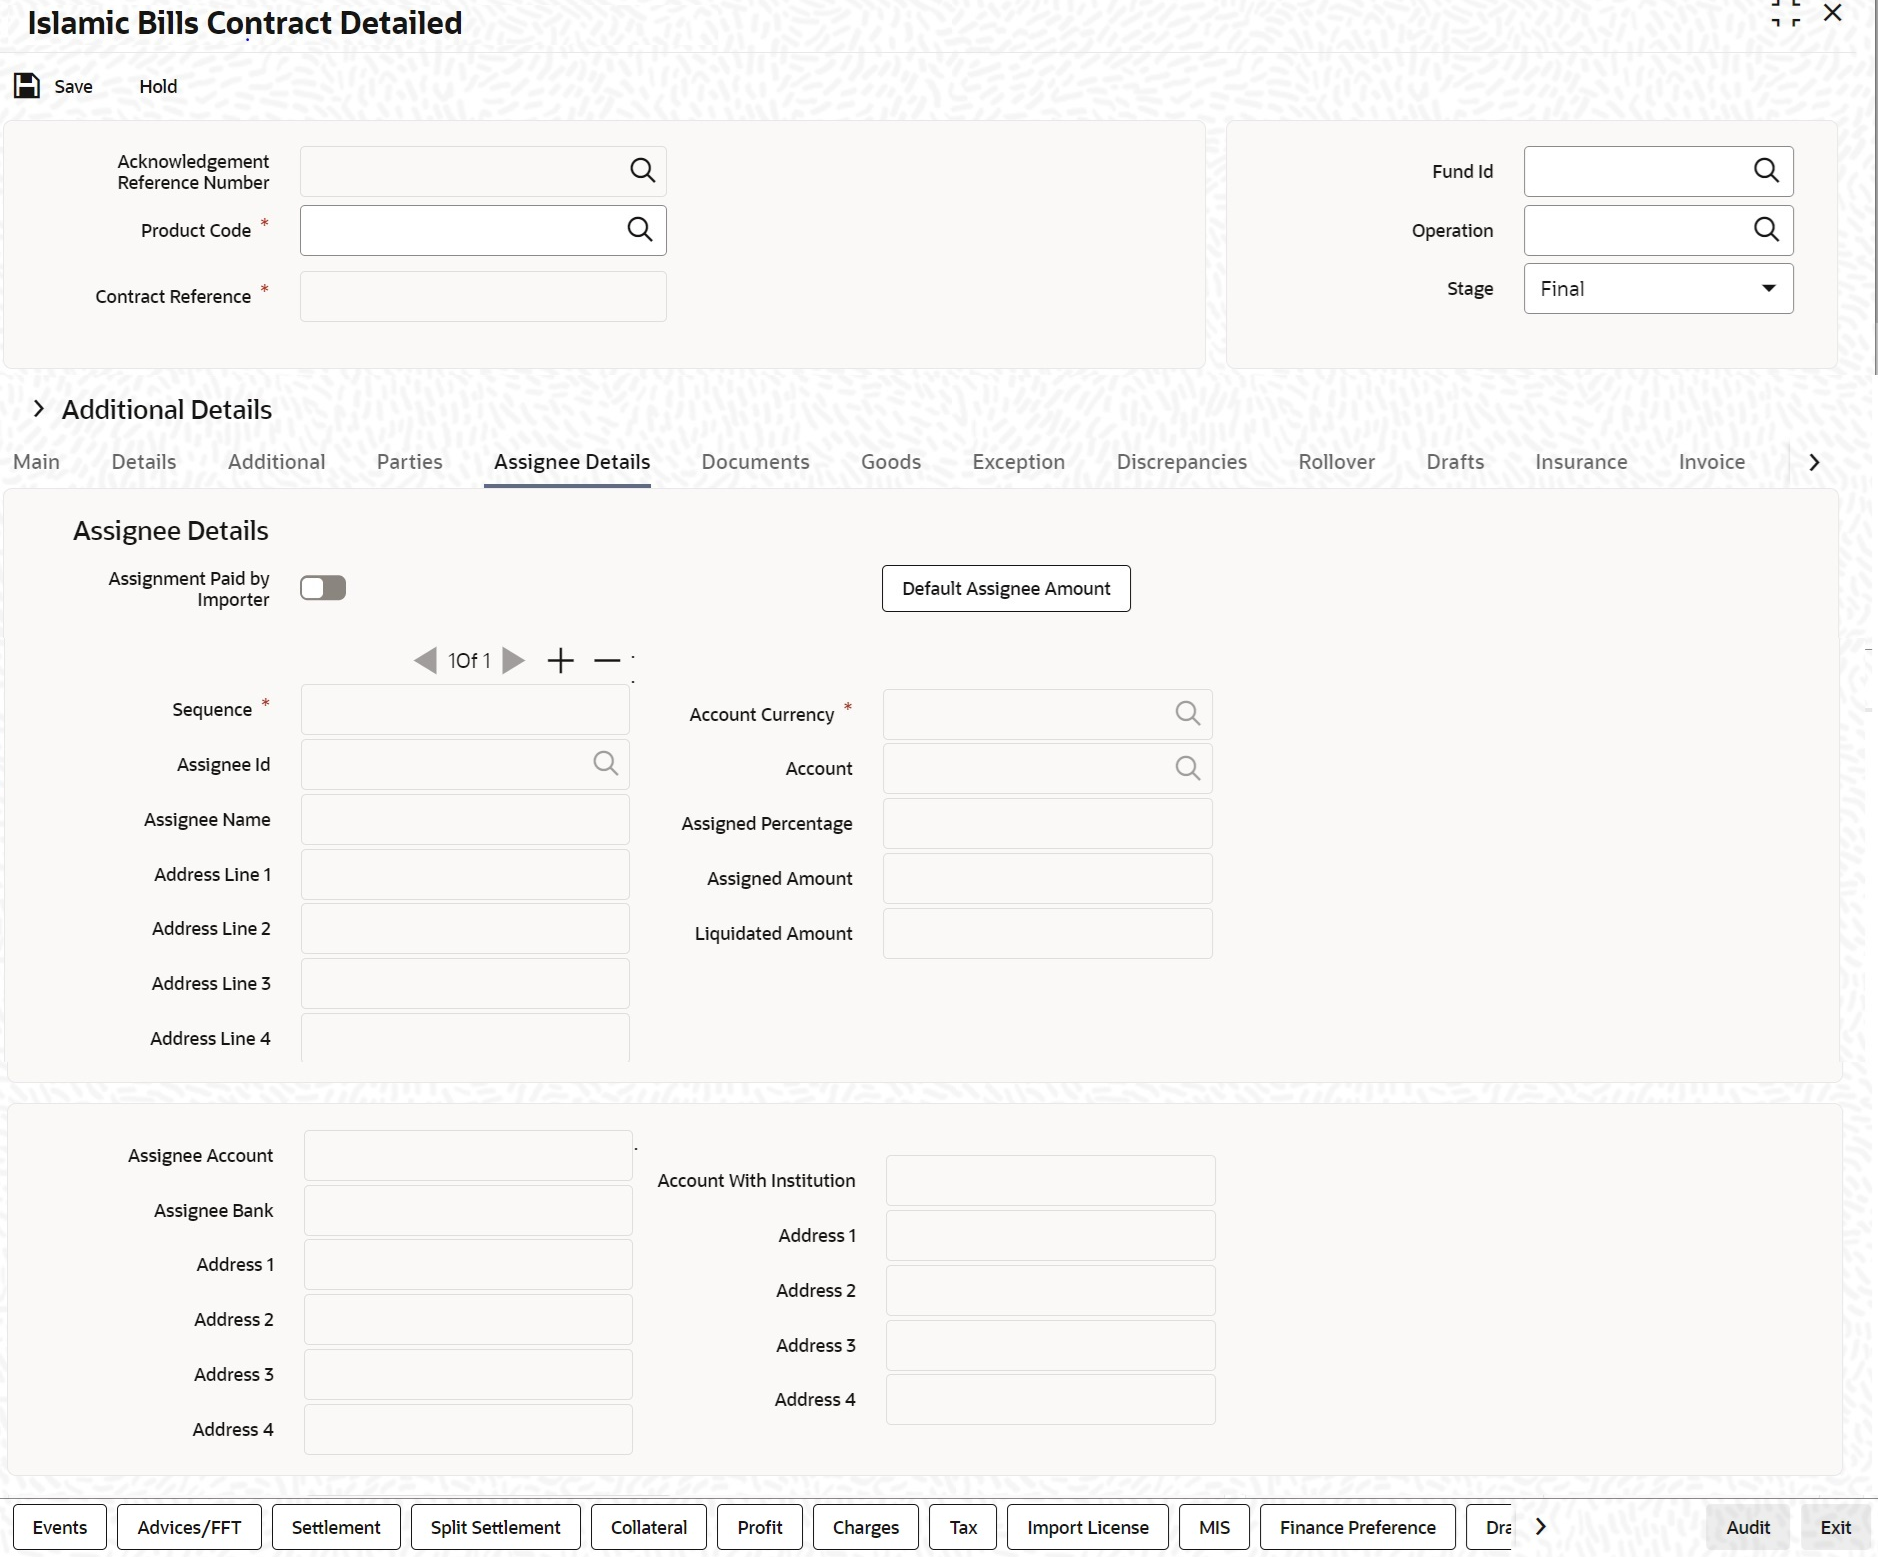Open Operation search lookup

click(1766, 230)
